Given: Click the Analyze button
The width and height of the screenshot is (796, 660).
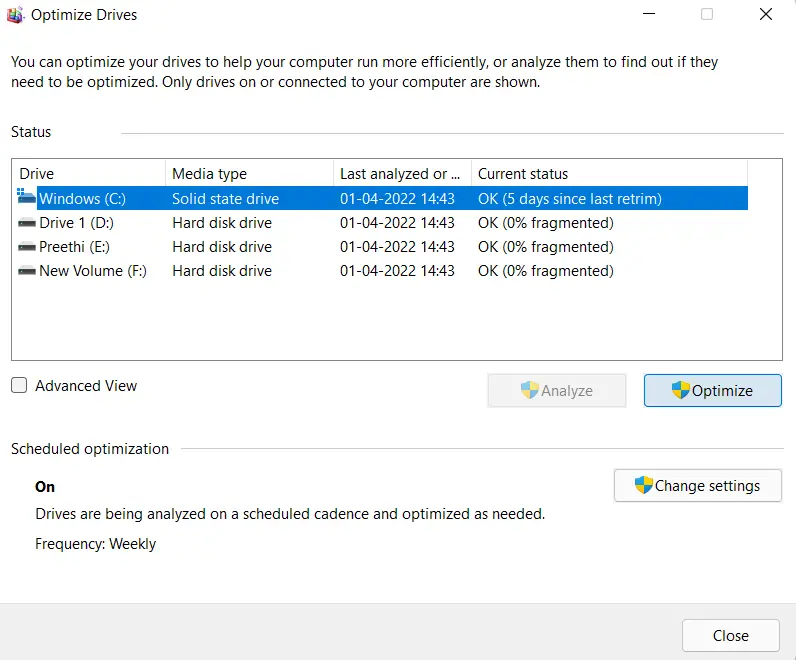Looking at the screenshot, I should point(557,390).
